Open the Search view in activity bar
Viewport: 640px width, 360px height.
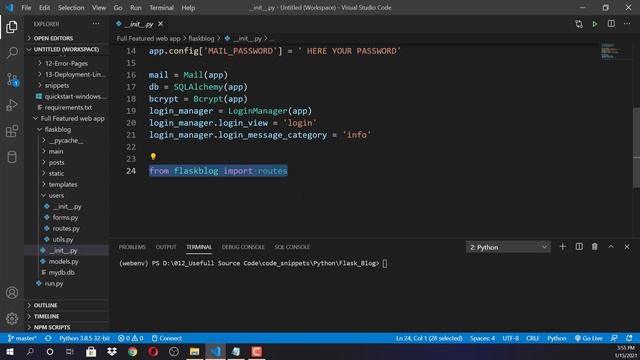click(x=12, y=53)
